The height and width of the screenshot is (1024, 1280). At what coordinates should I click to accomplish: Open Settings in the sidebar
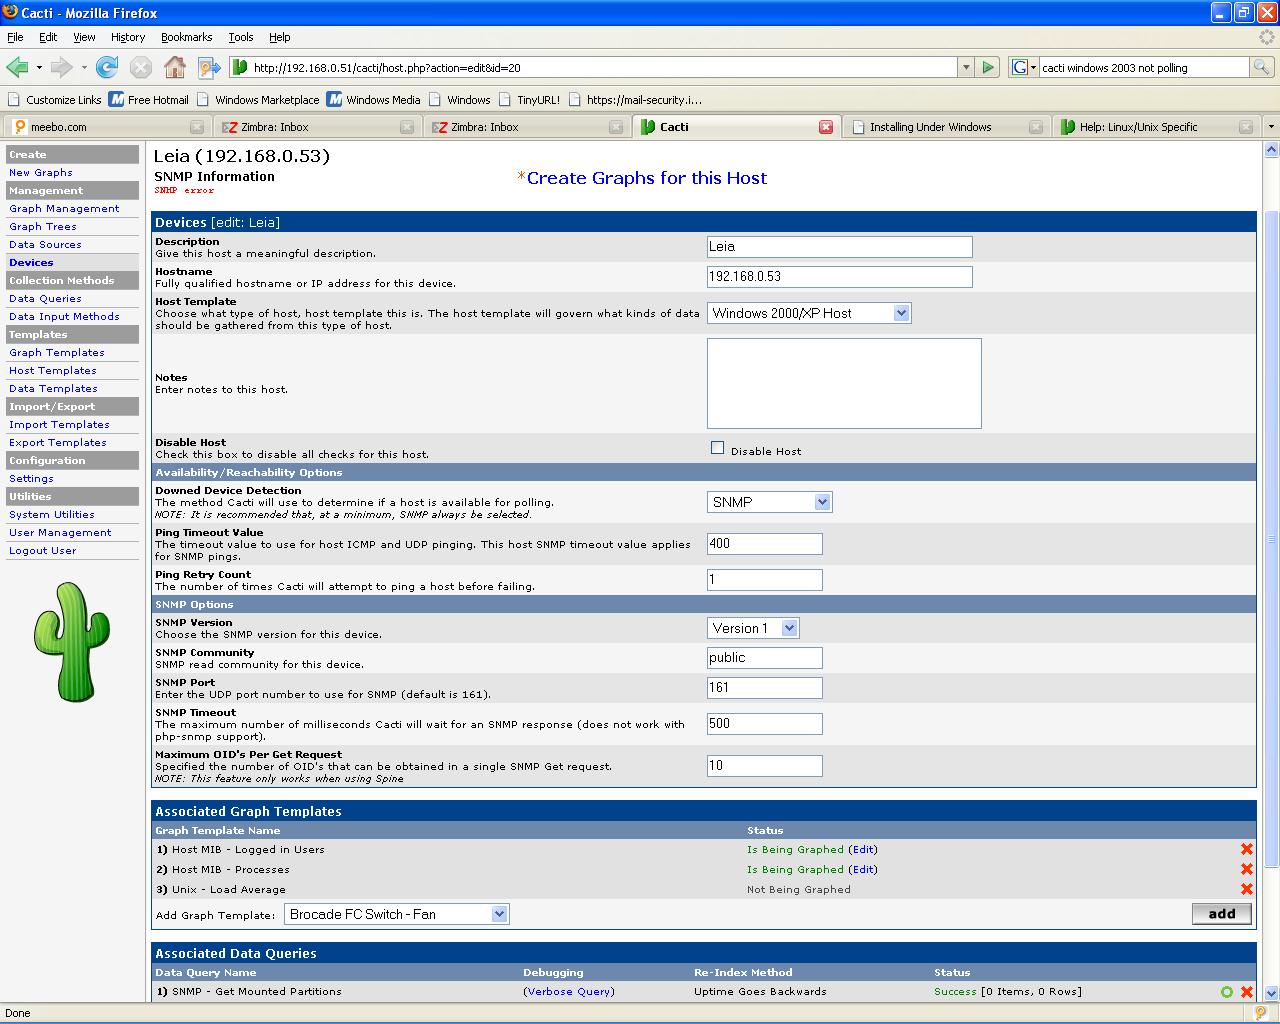tap(31, 479)
